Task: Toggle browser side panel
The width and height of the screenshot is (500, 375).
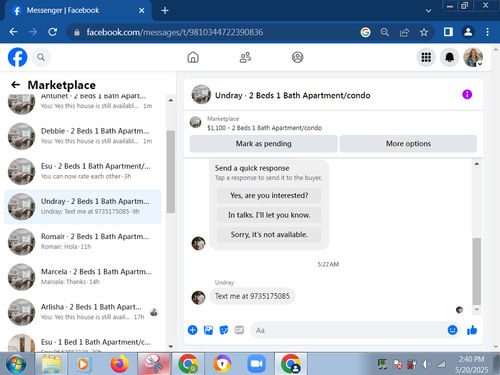Action: [448, 32]
